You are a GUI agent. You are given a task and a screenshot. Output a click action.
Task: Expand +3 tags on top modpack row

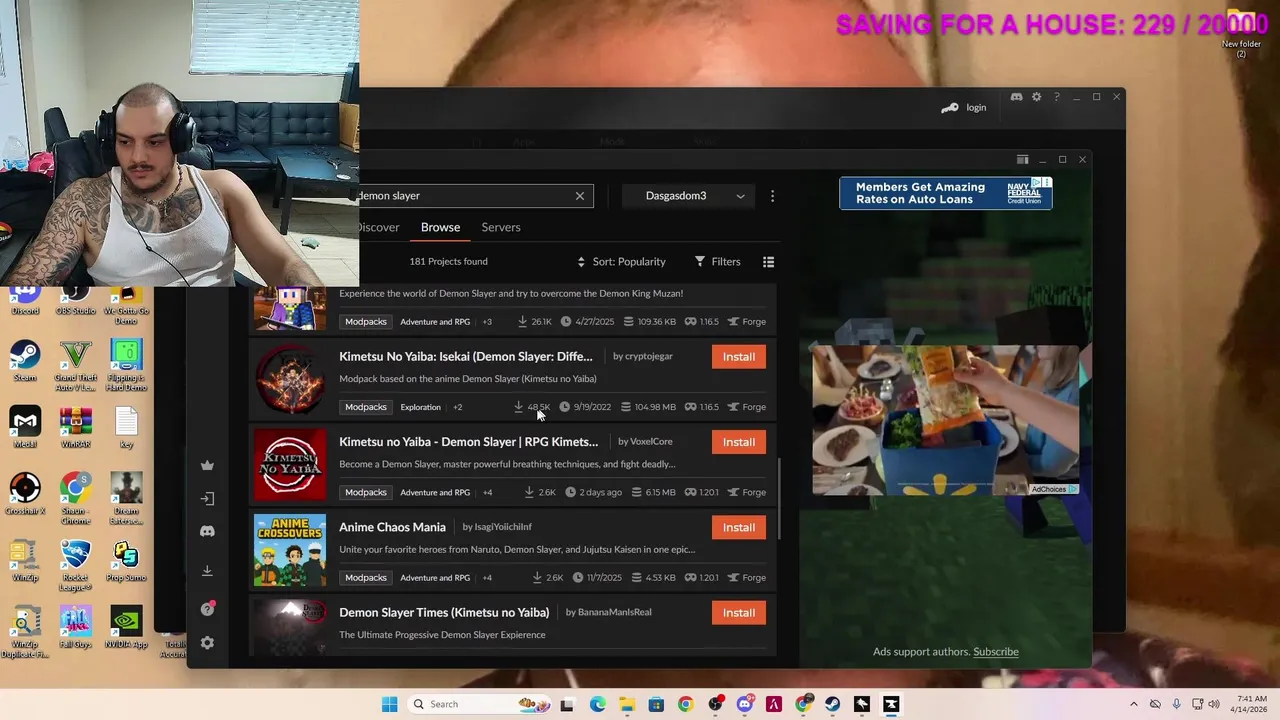pos(487,322)
